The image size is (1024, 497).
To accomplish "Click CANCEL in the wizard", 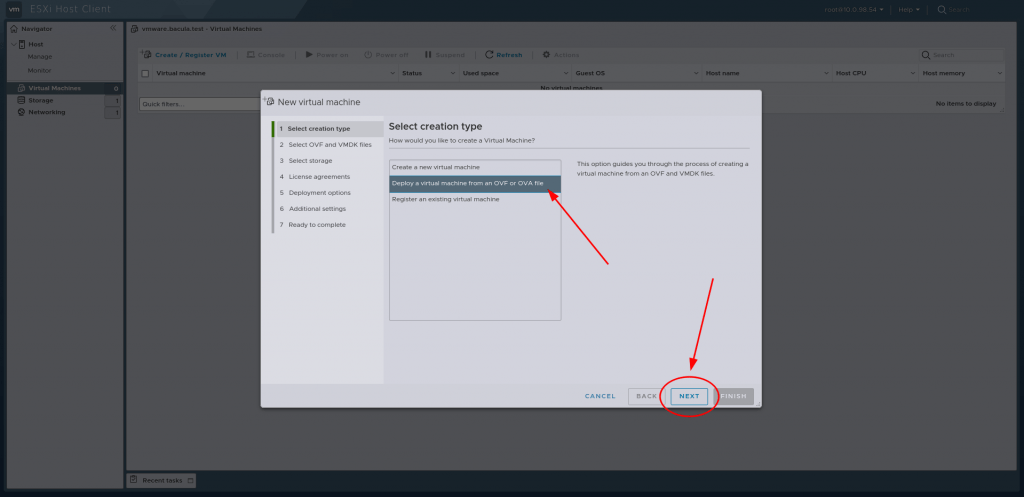I will tap(600, 396).
